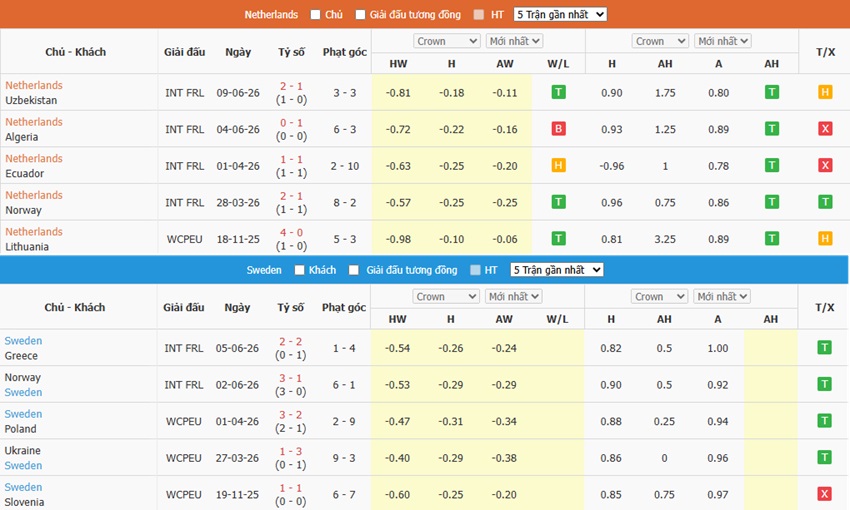Open Sweden 5 Trận gần nhất dropdown
This screenshot has height=510, width=850.
557,270
